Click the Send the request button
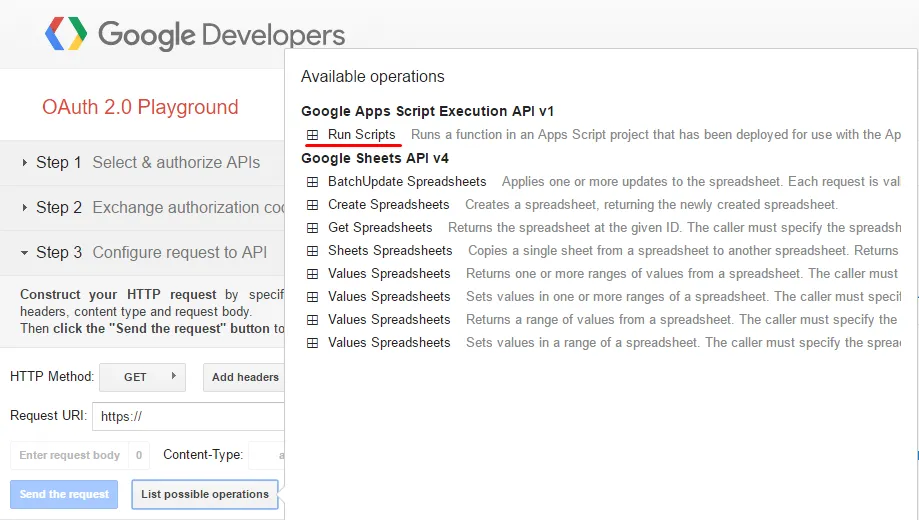This screenshot has height=520, width=919. (64, 494)
